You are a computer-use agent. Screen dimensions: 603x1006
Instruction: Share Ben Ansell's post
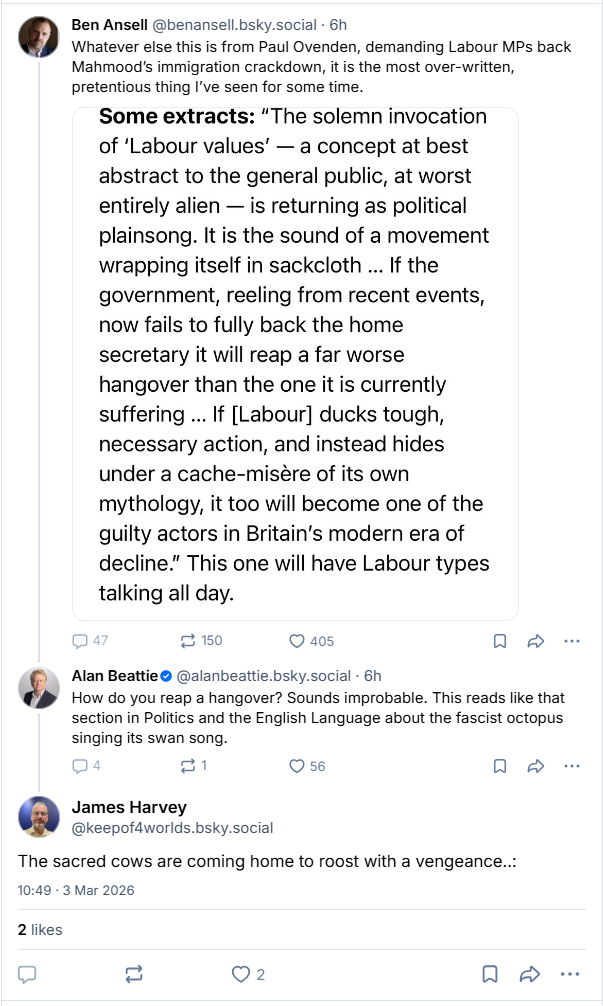pyautogui.click(x=535, y=641)
